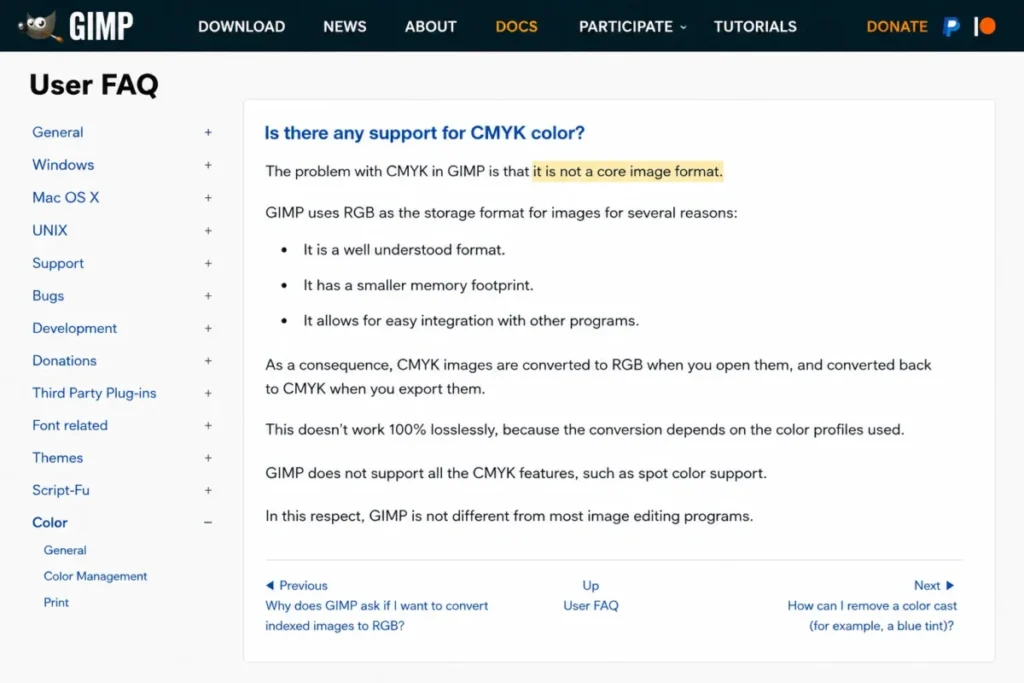
Task: Click the Next navigation label
Action: click(927, 586)
